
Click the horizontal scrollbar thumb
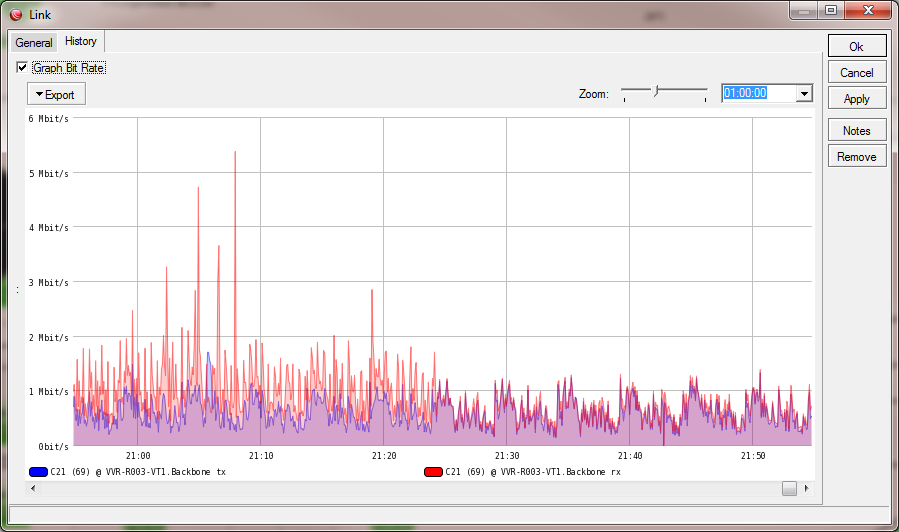click(x=789, y=488)
